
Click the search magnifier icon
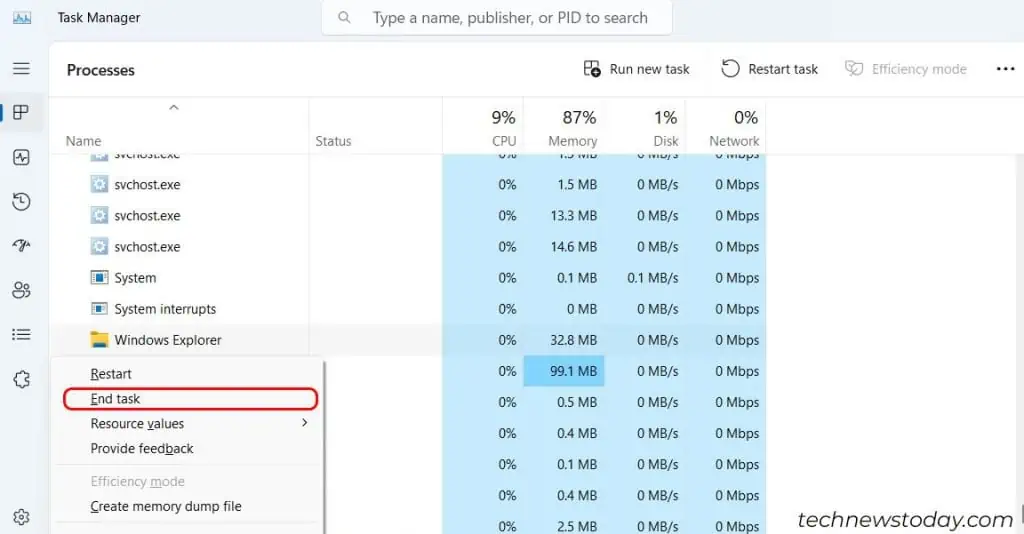coord(344,18)
